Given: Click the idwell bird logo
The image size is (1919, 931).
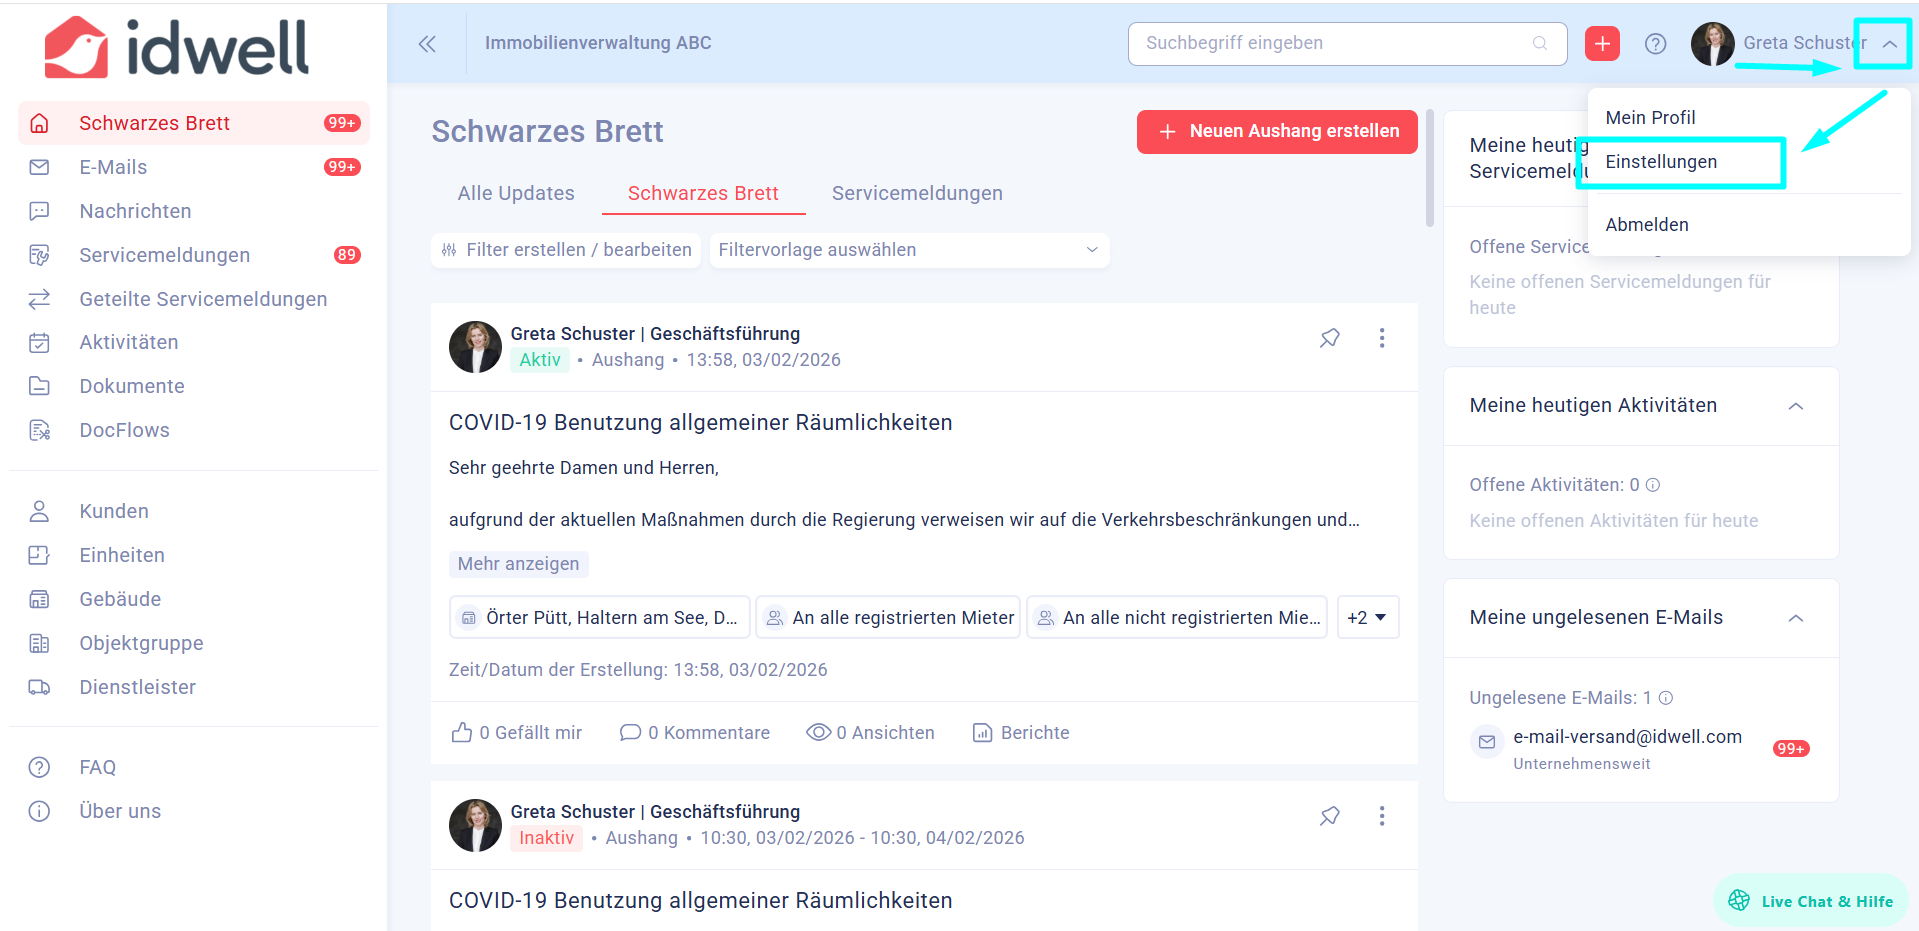Looking at the screenshot, I should click(177, 47).
